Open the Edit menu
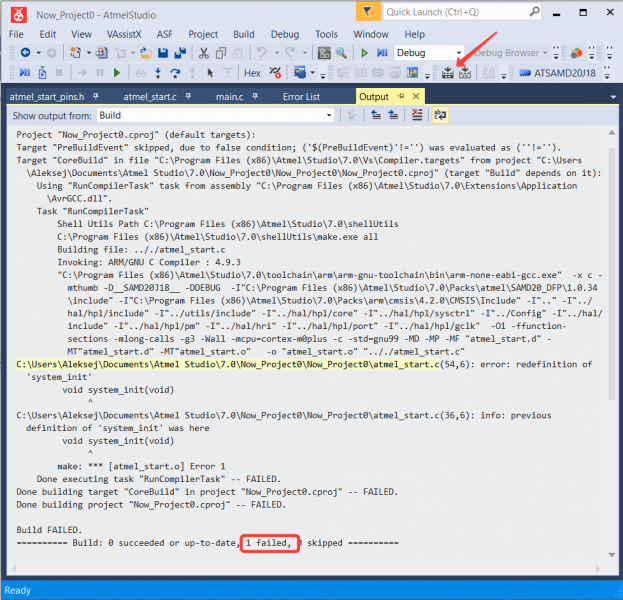623x600 pixels. click(48, 34)
